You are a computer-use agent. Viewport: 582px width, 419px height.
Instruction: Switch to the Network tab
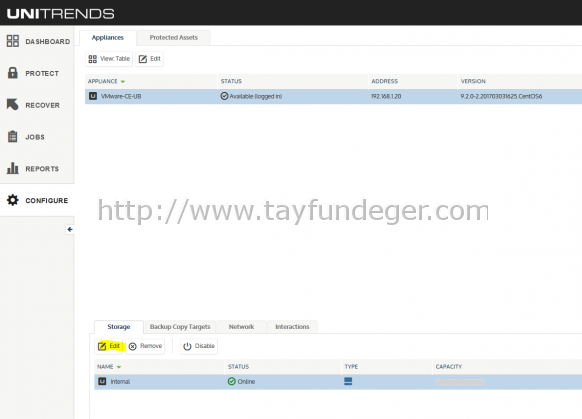tap(241, 327)
